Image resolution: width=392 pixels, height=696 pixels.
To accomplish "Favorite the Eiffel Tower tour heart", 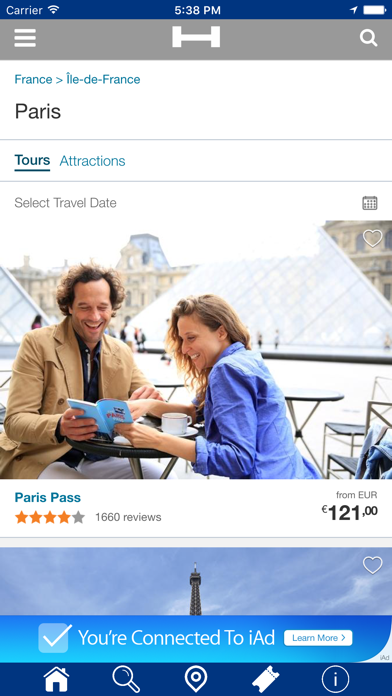I will coord(372,566).
